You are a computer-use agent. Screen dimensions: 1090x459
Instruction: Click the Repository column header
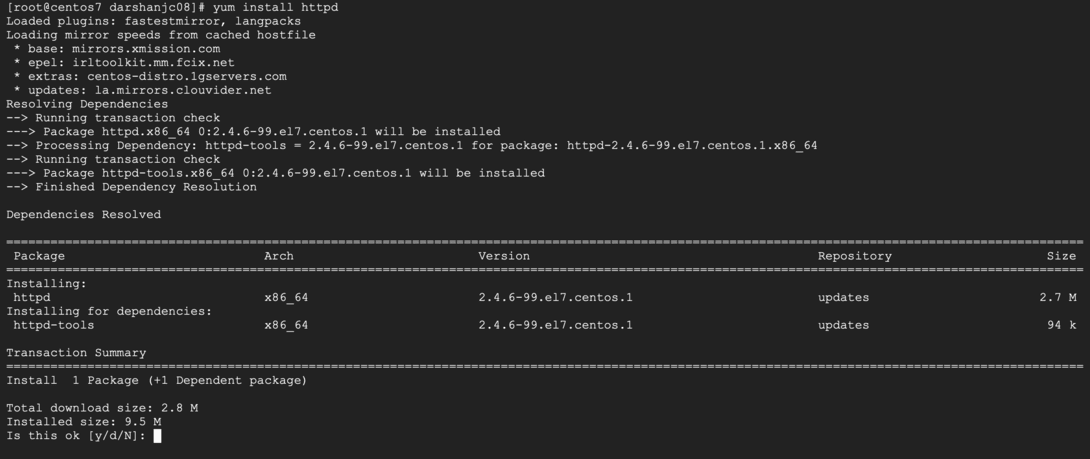pyautogui.click(x=854, y=256)
